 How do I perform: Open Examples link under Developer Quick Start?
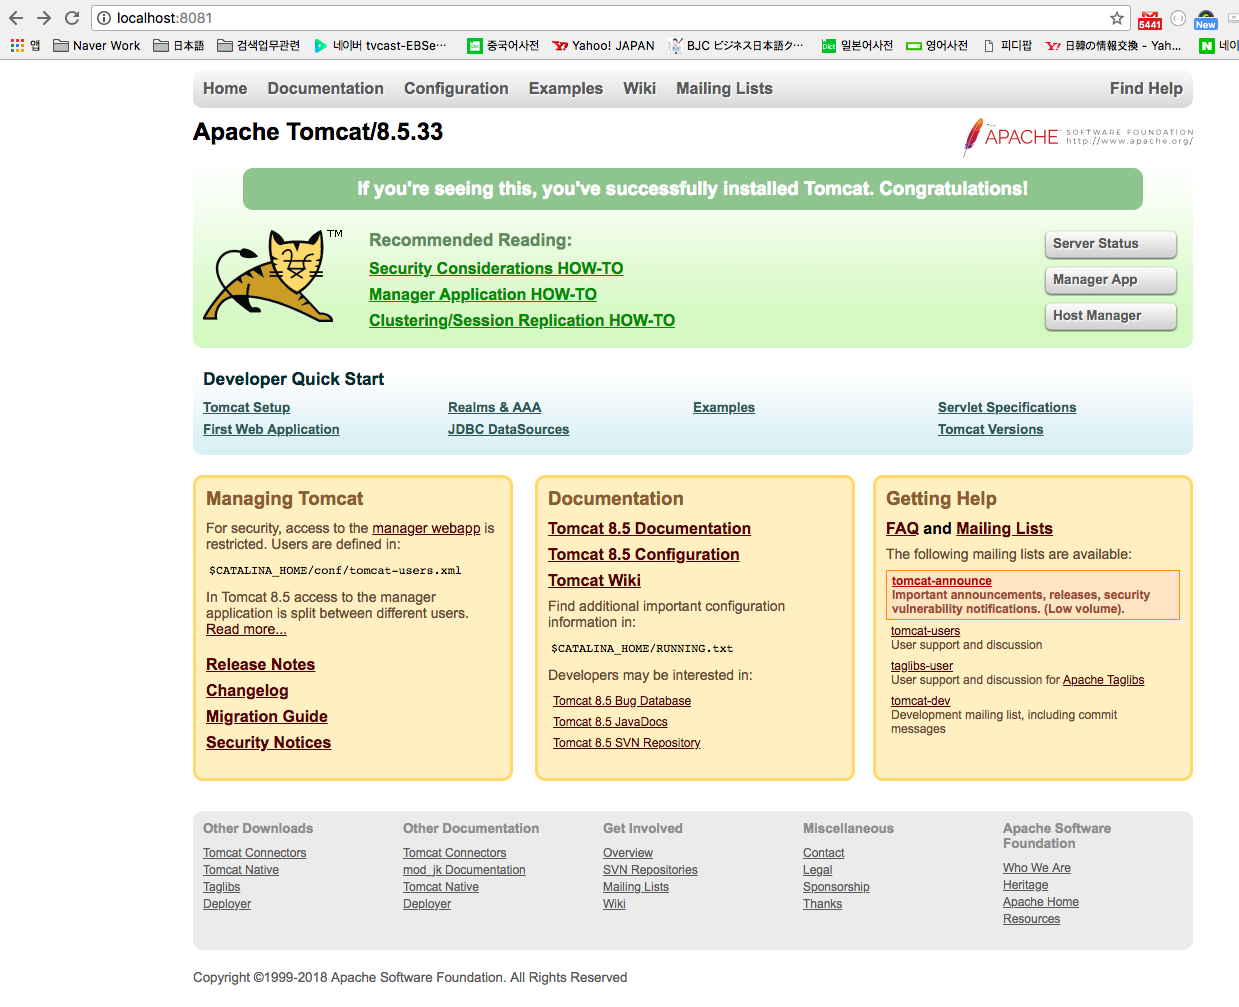tap(724, 407)
